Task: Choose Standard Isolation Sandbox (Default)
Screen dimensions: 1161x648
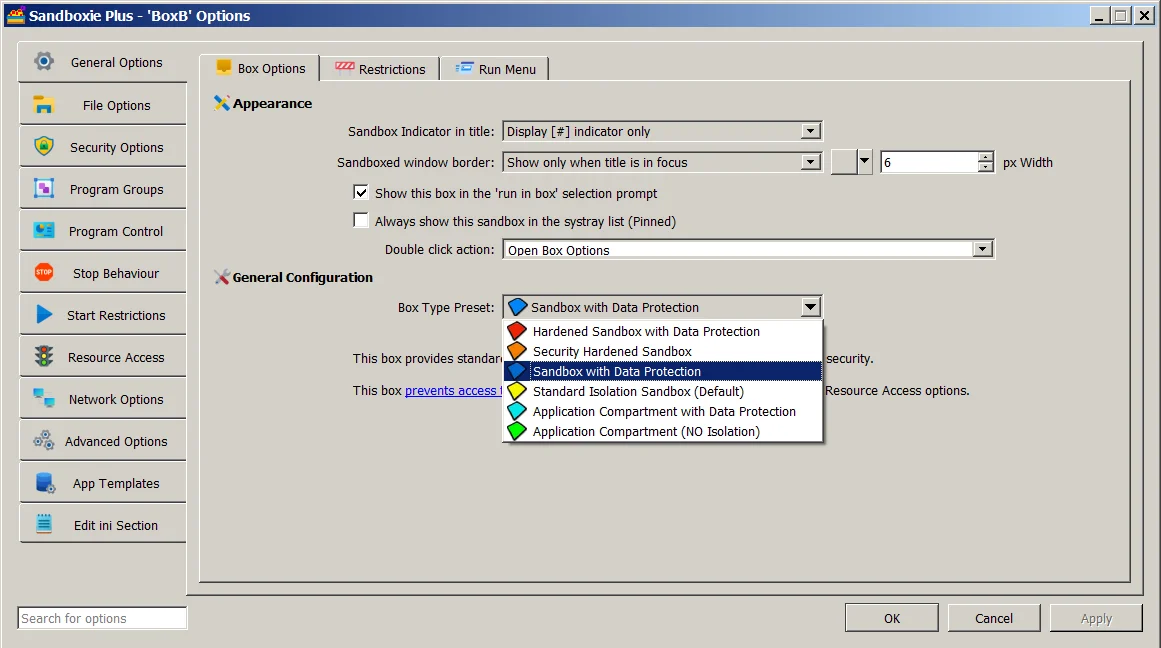Action: (662, 391)
